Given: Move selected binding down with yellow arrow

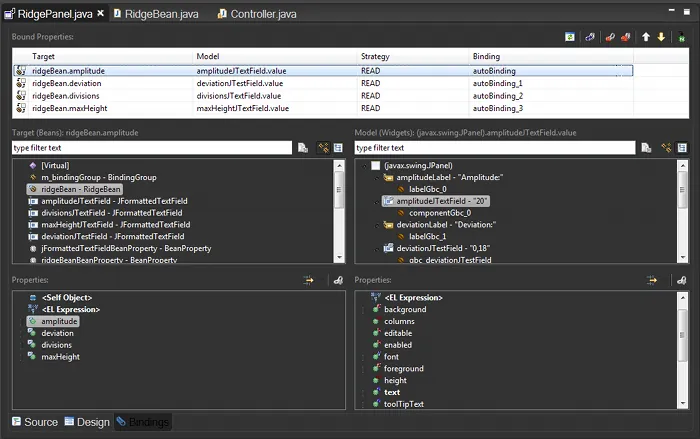Looking at the screenshot, I should pos(661,37).
